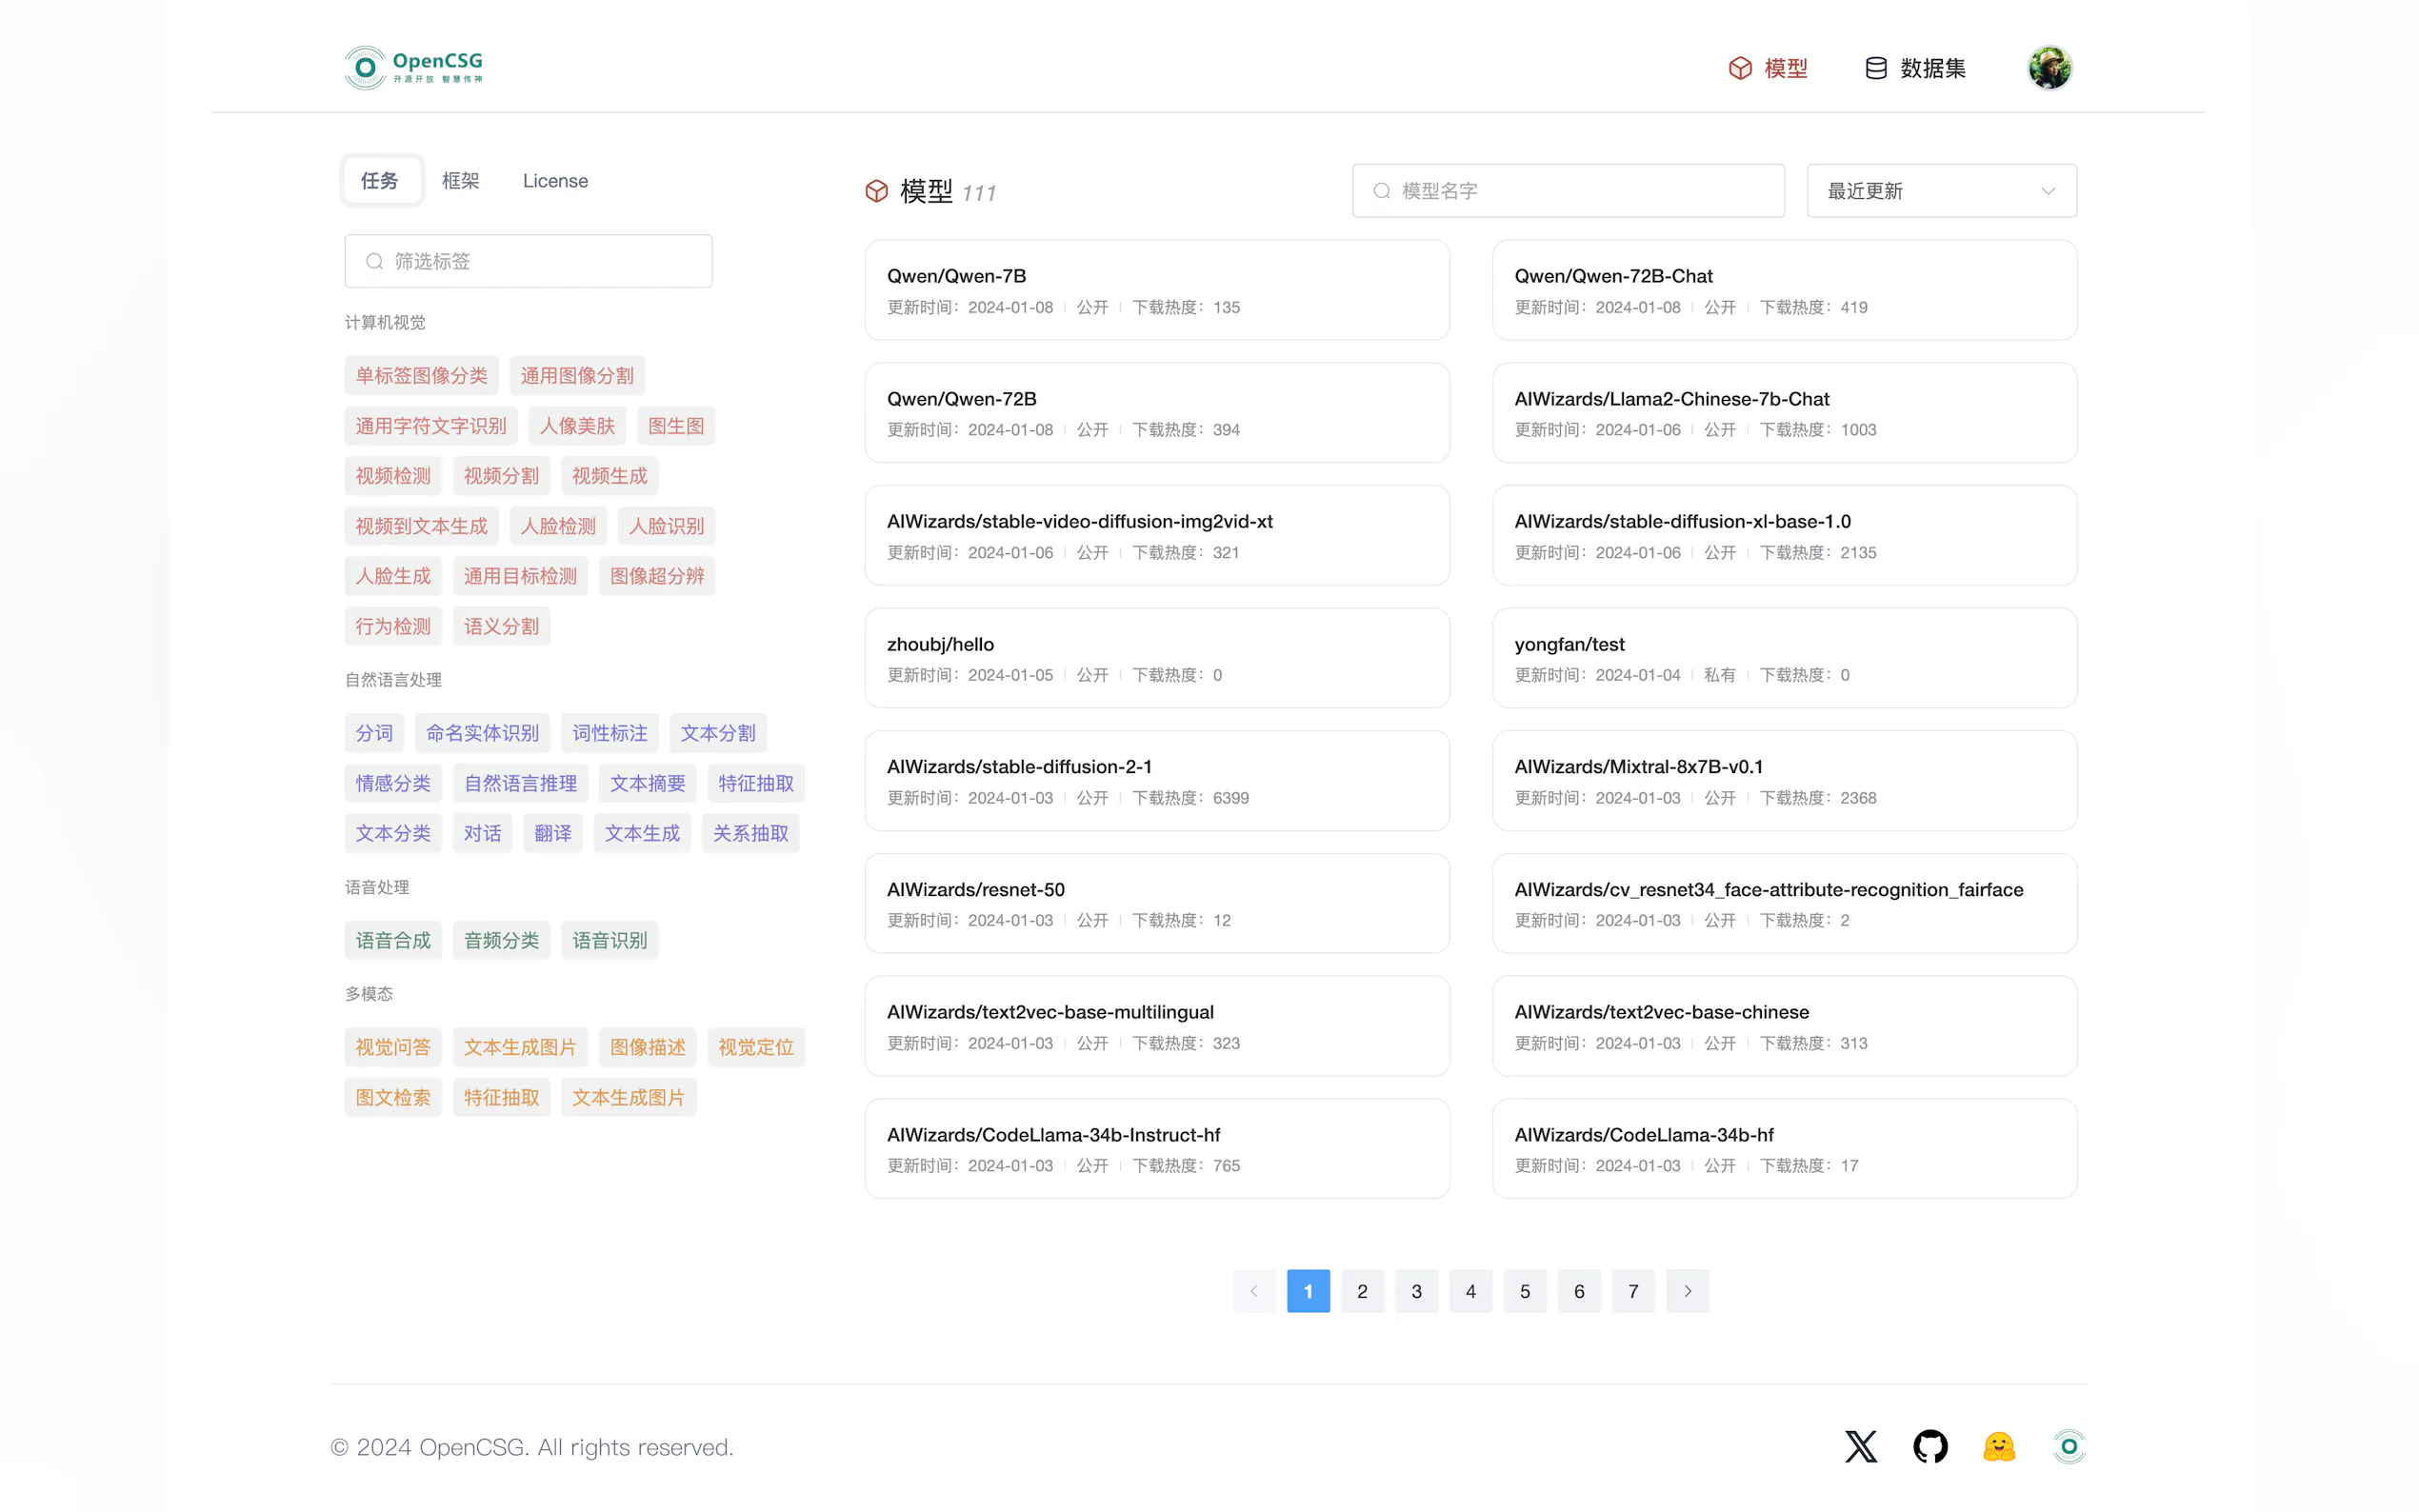Select the 图文检索 tag
2419x1512 pixels.
tap(393, 1097)
